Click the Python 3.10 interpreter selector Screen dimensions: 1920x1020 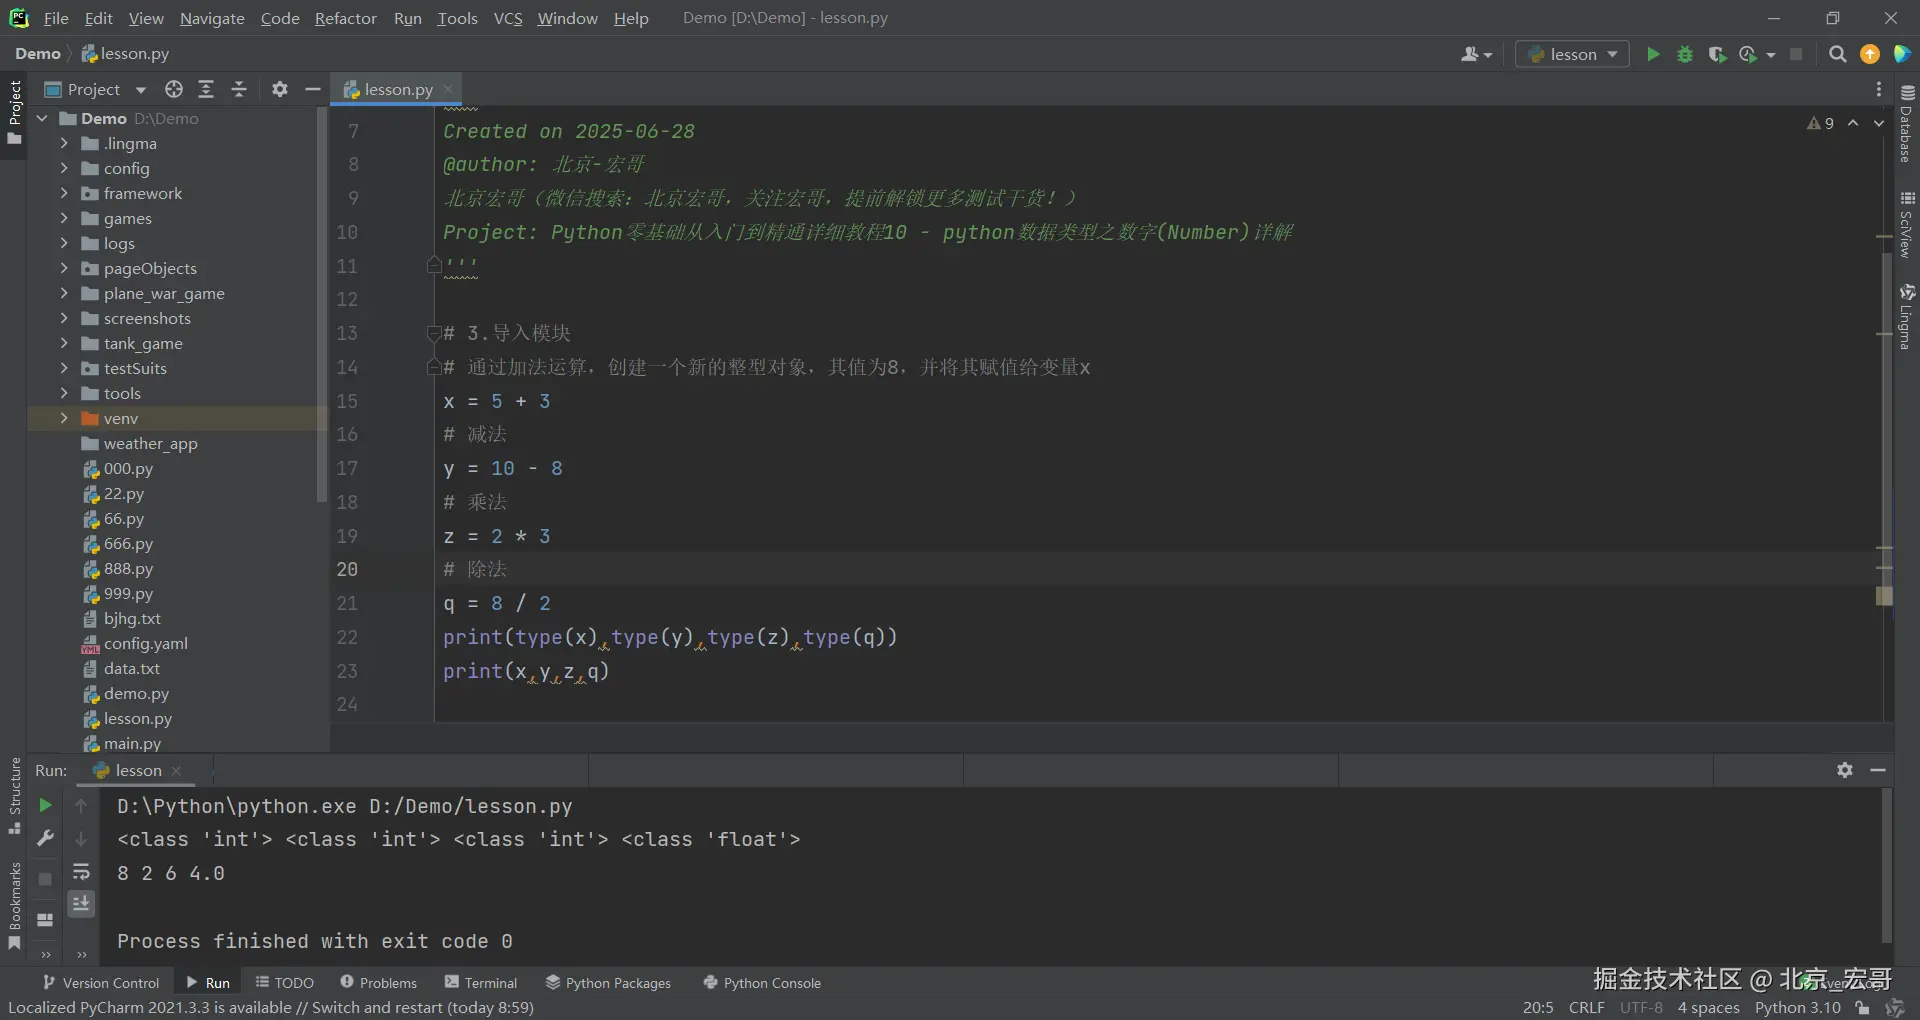[1797, 1008]
